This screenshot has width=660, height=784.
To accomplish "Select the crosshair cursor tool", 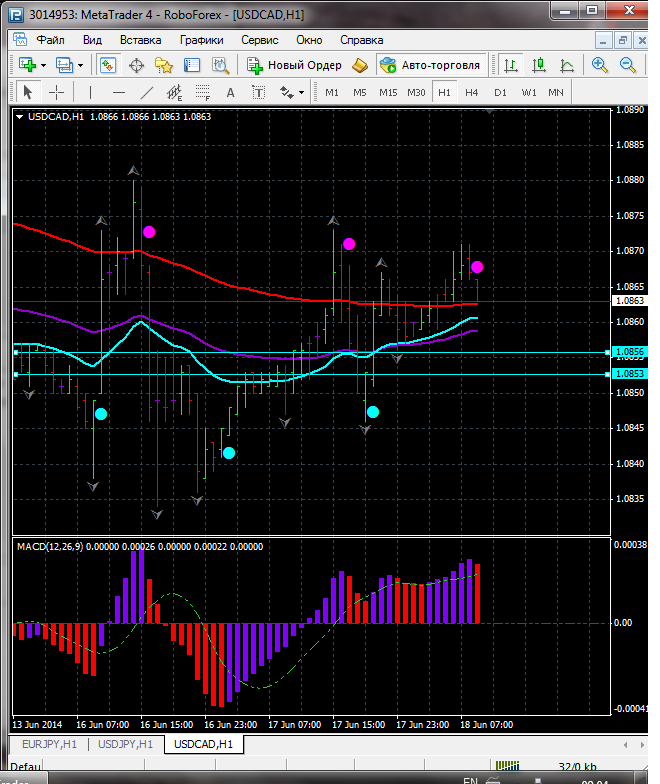I will tap(57, 92).
